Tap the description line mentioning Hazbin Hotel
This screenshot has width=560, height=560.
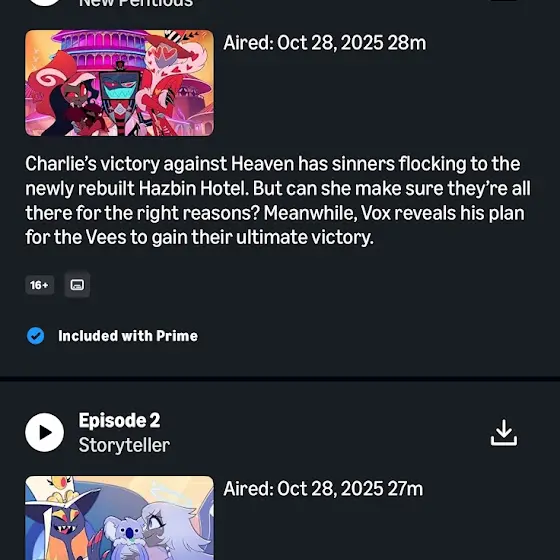[278, 188]
